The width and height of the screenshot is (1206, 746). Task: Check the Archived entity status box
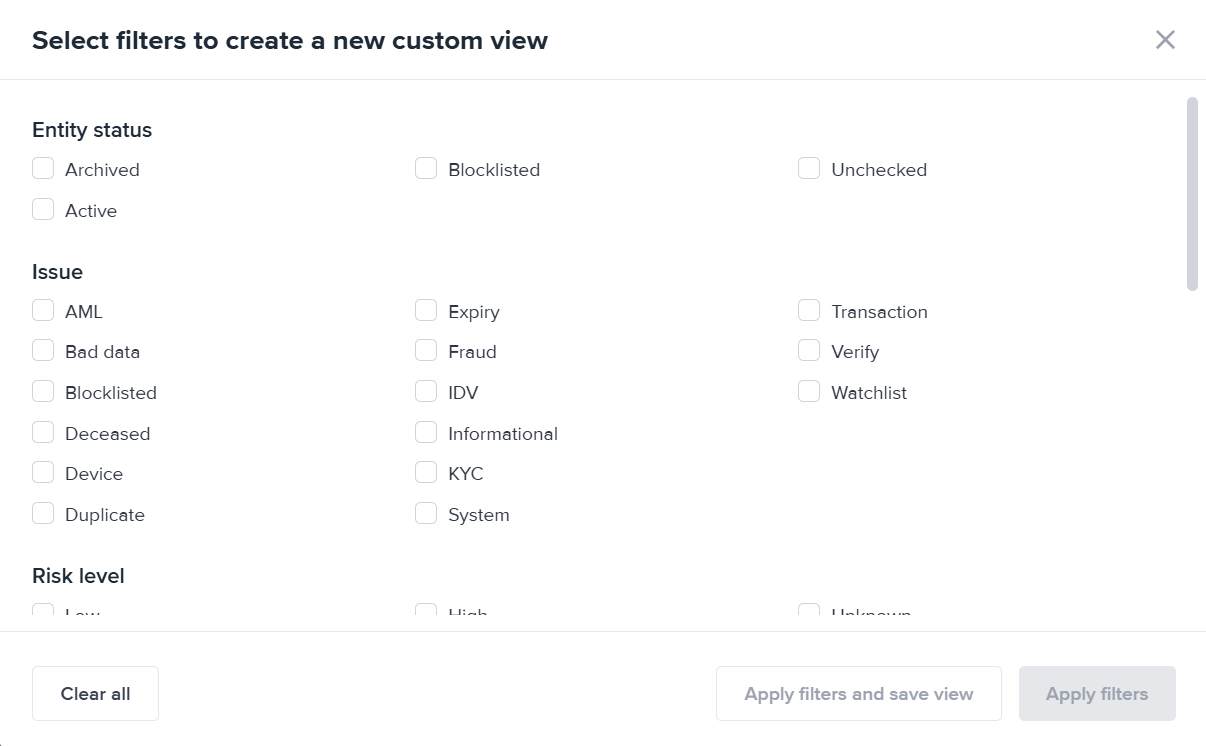click(43, 169)
